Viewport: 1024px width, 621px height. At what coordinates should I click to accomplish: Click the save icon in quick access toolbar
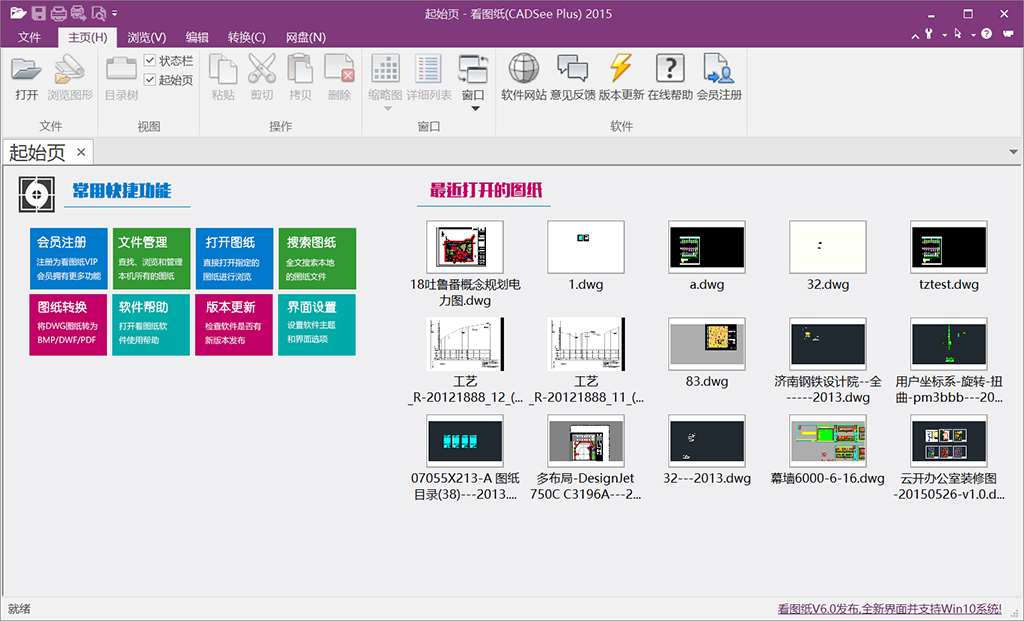pyautogui.click(x=38, y=13)
